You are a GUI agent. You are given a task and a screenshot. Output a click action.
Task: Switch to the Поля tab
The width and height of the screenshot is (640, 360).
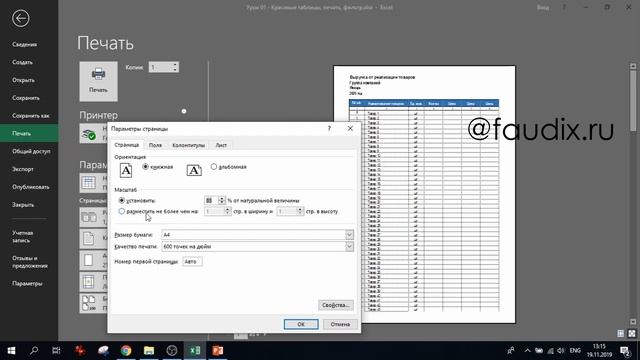pyautogui.click(x=155, y=145)
